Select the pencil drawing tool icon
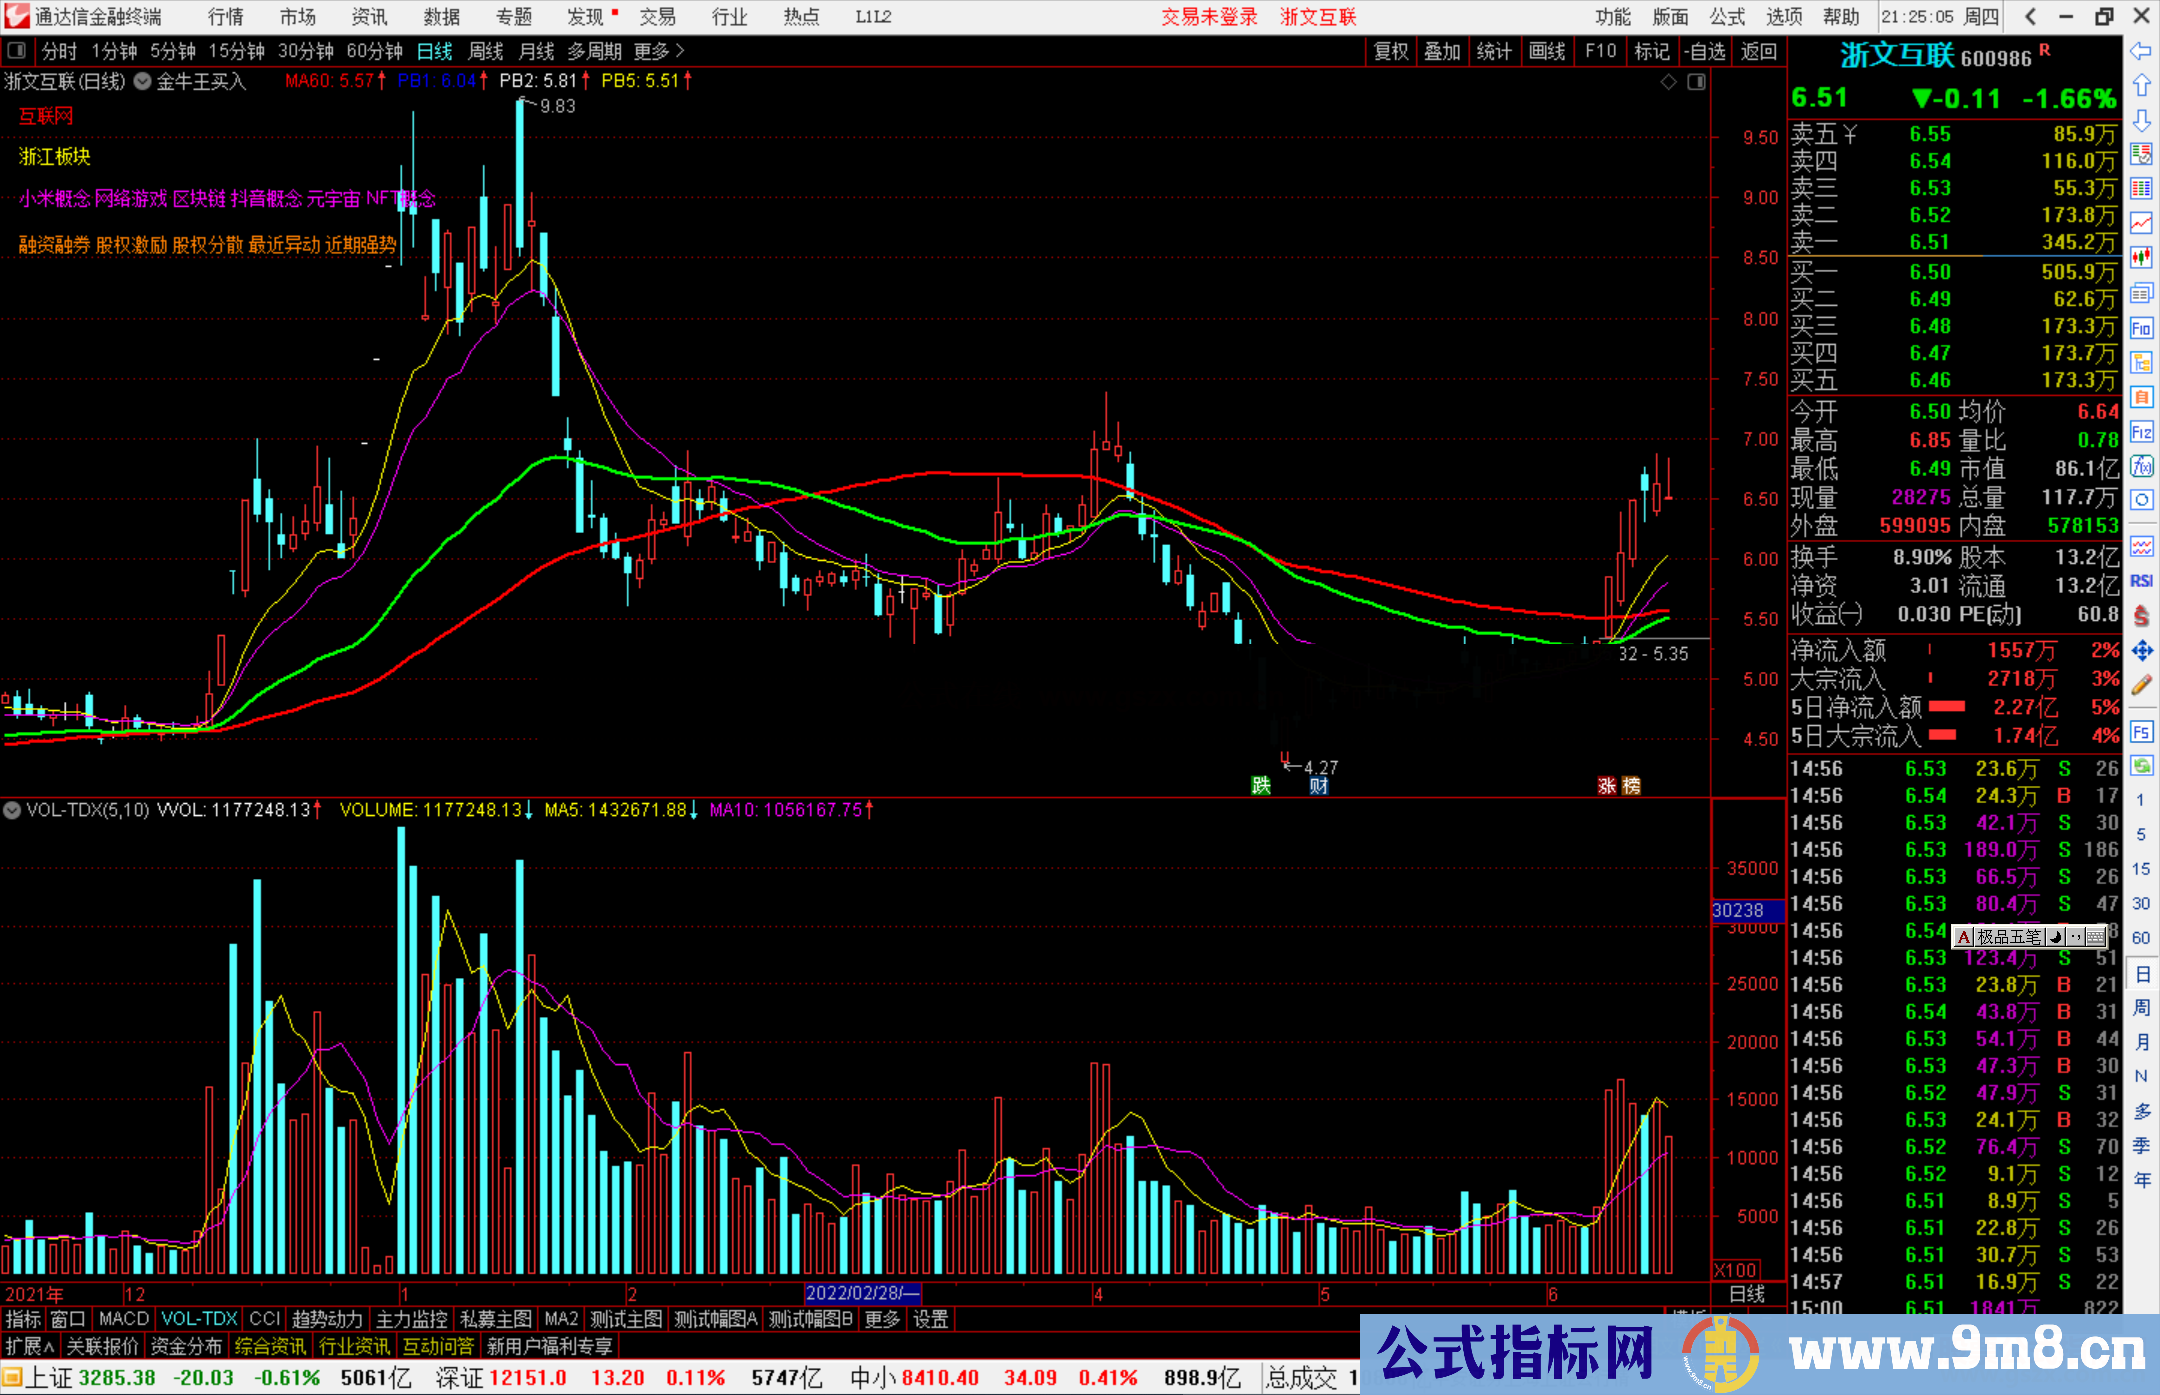The width and height of the screenshot is (2160, 1395). pos(2141,685)
